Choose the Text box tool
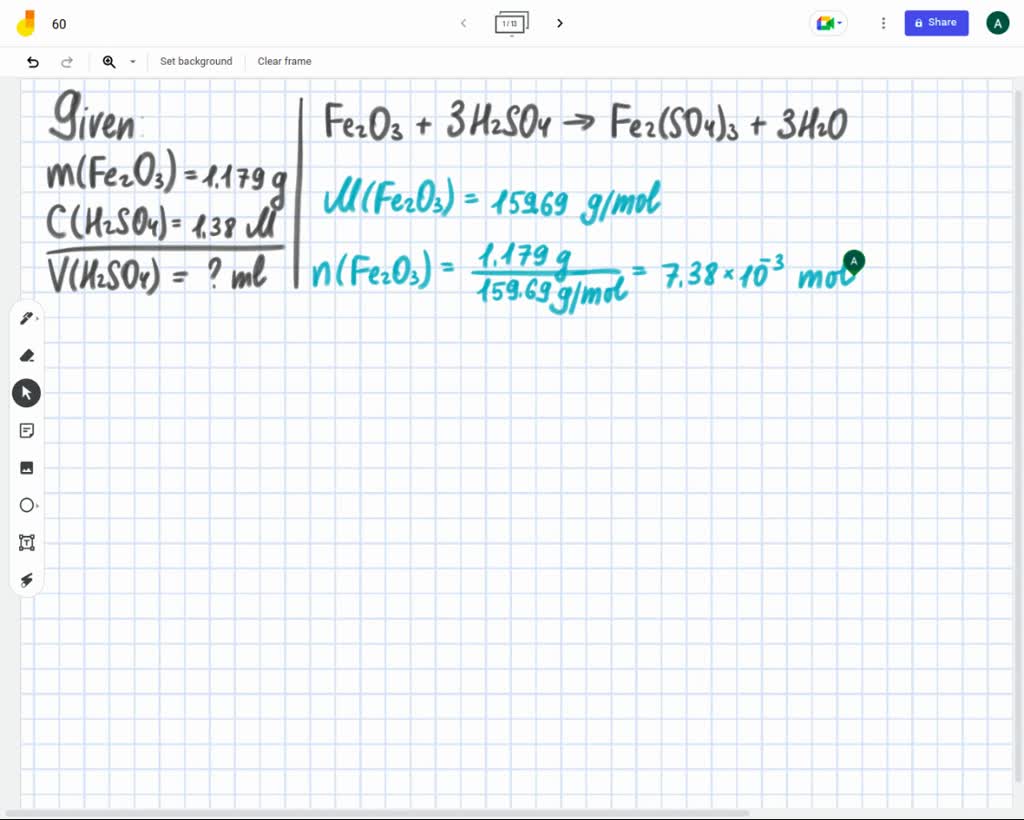1024x820 pixels. [26, 542]
